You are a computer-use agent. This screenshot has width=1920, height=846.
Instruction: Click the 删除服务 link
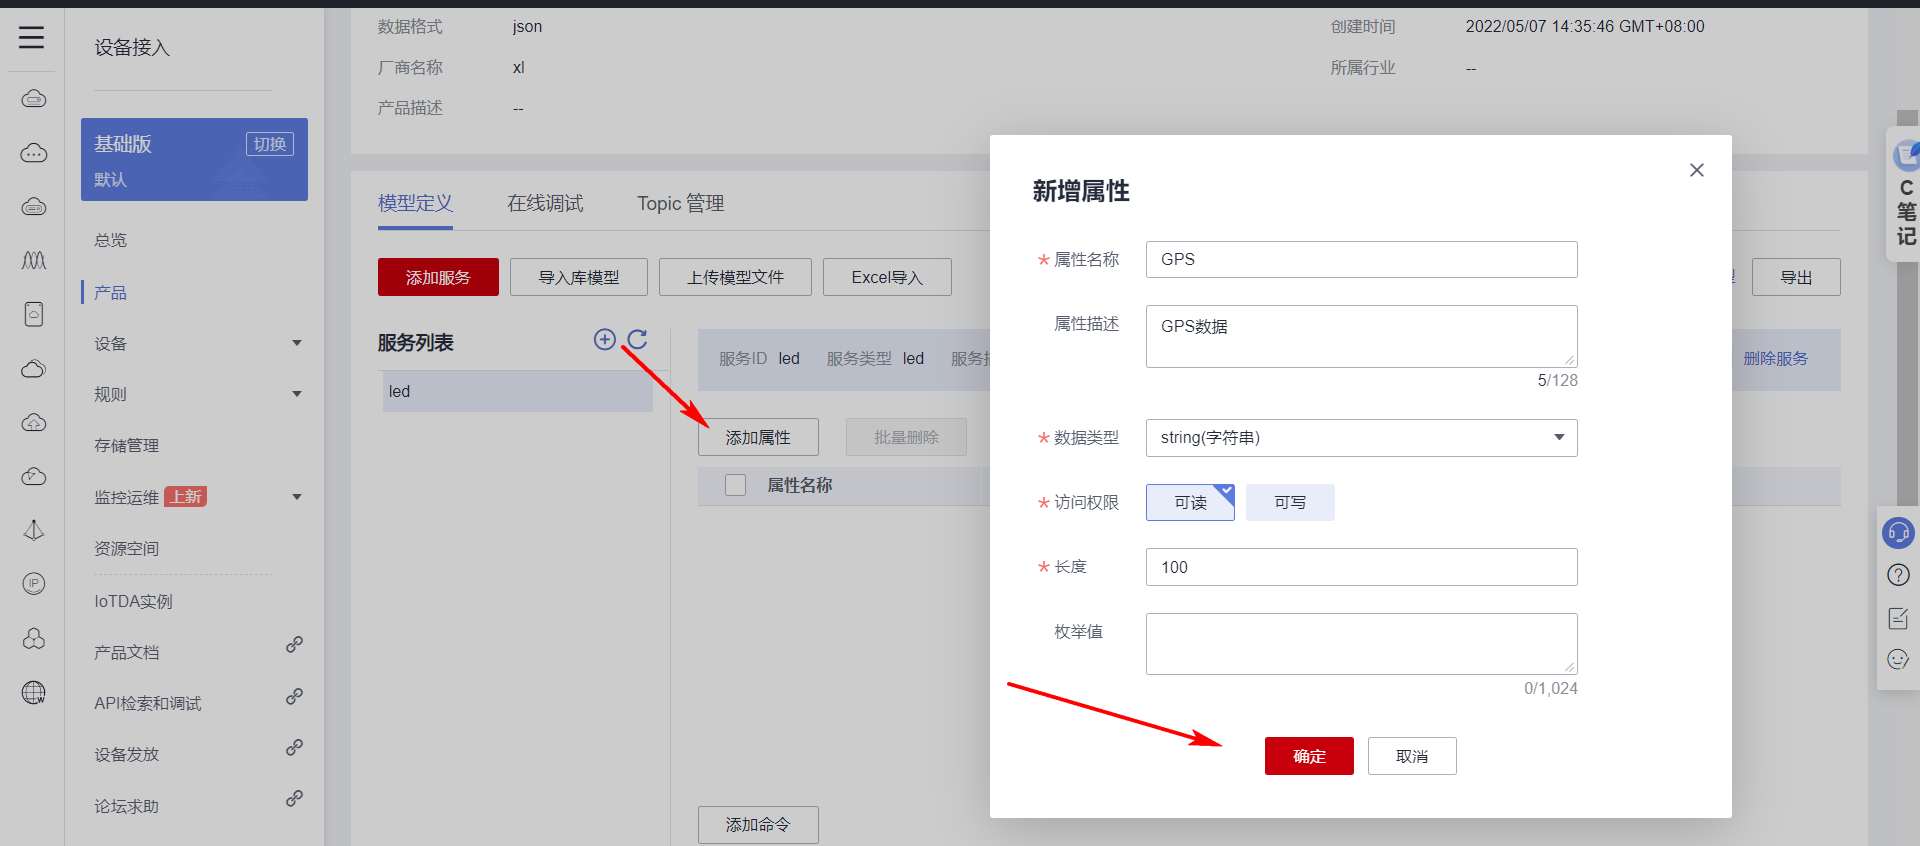pyautogui.click(x=1776, y=358)
